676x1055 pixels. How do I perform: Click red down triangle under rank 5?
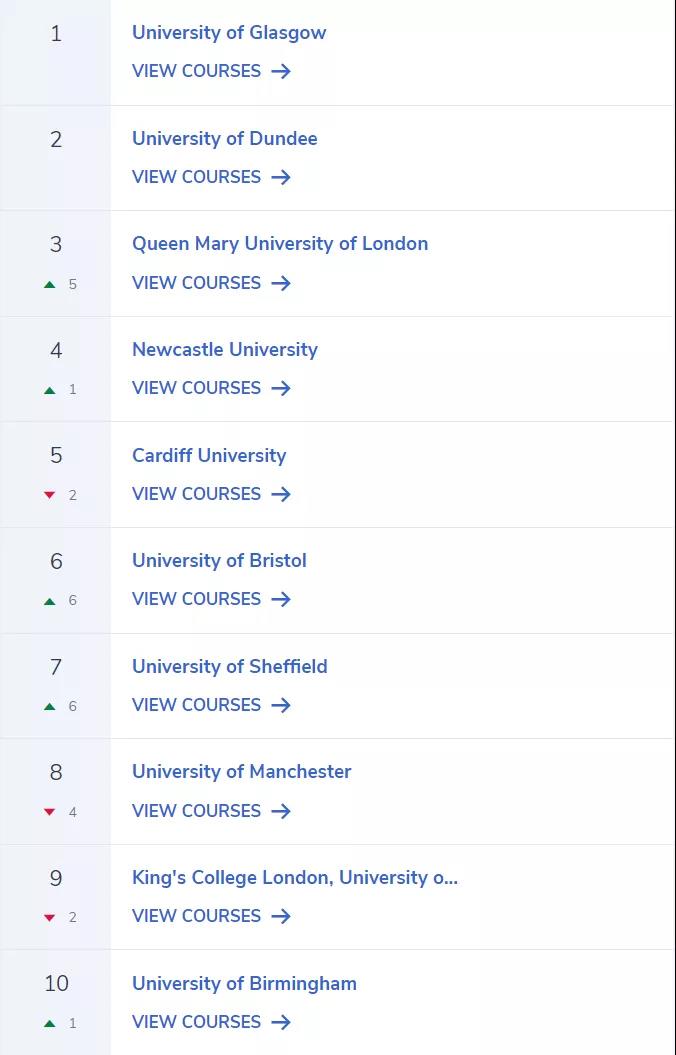(x=49, y=495)
